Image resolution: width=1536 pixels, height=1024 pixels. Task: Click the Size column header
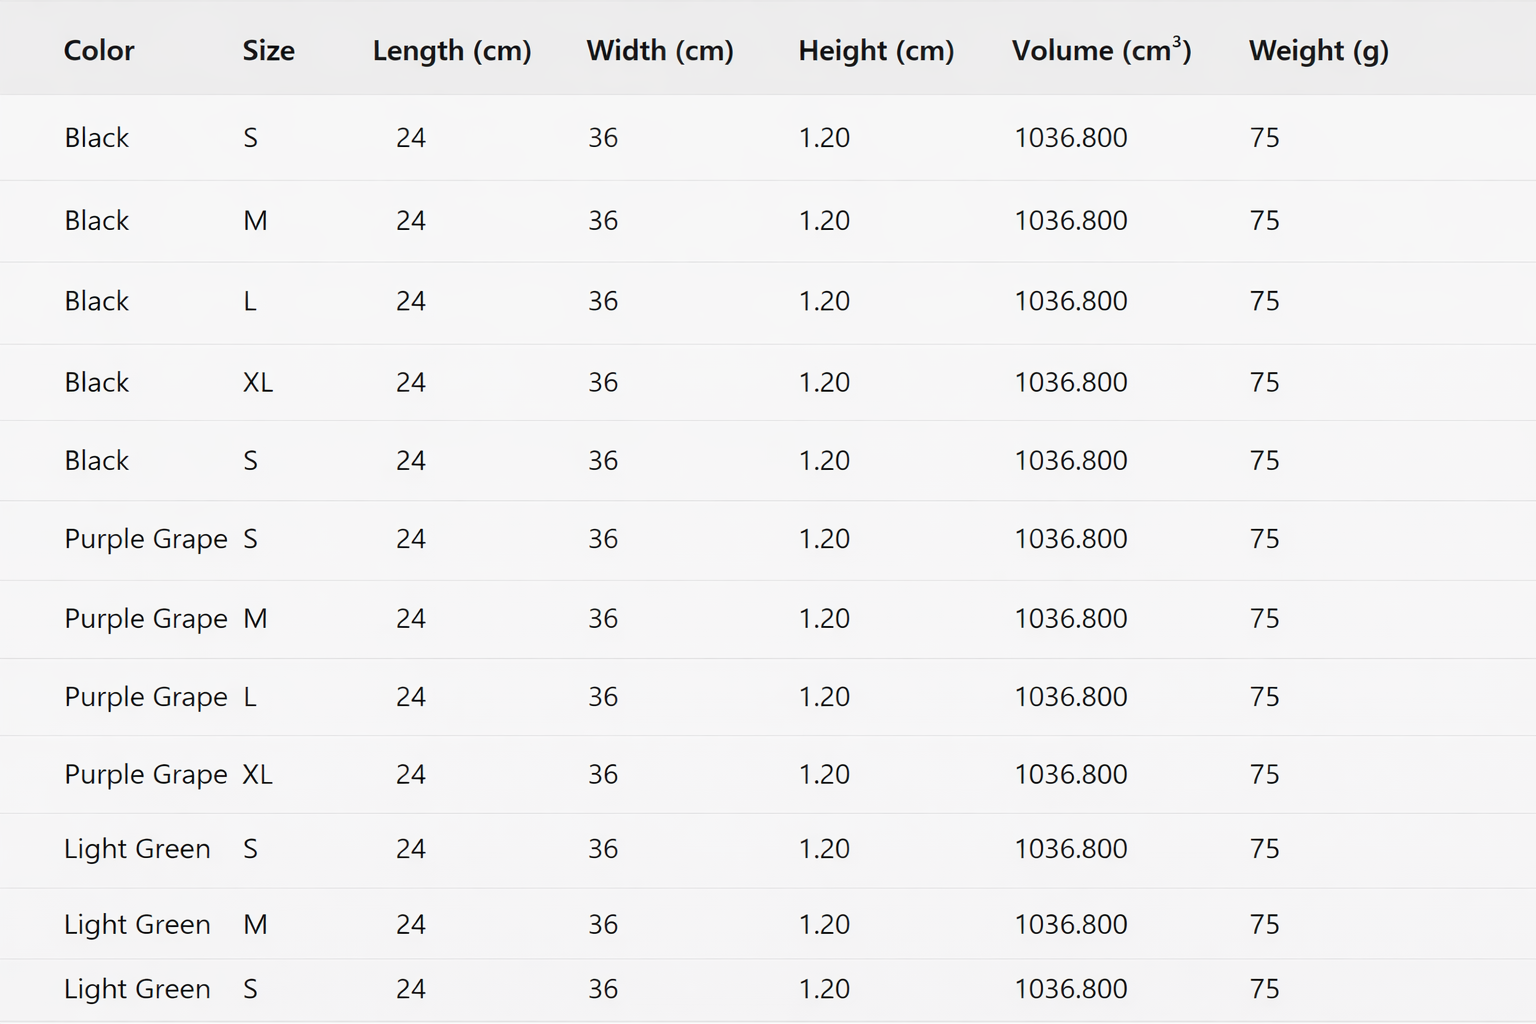[268, 50]
